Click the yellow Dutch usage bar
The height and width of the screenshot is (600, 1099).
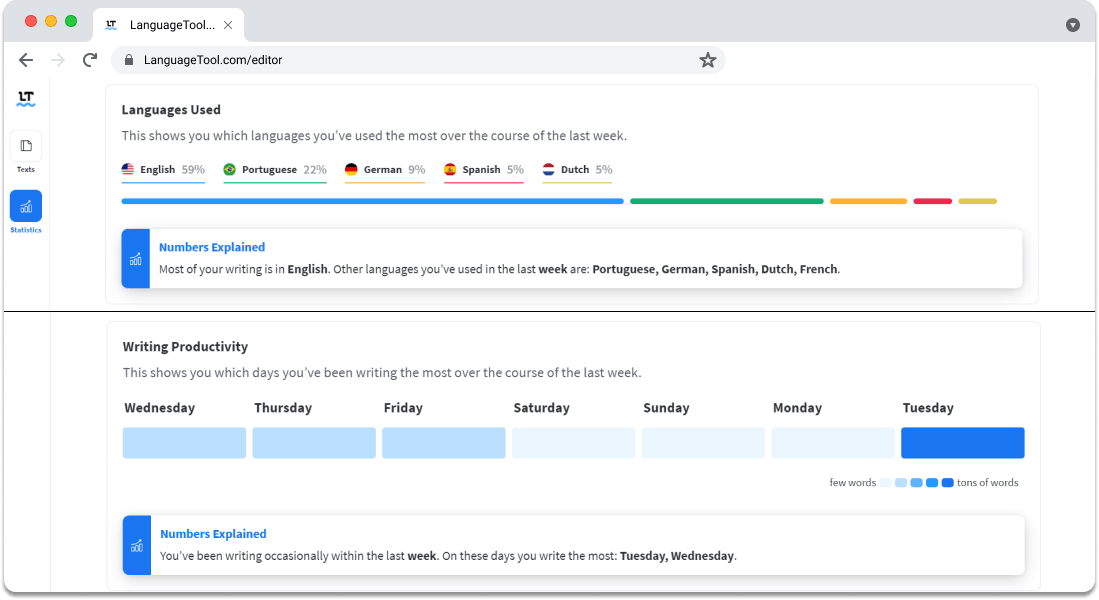[x=978, y=201]
